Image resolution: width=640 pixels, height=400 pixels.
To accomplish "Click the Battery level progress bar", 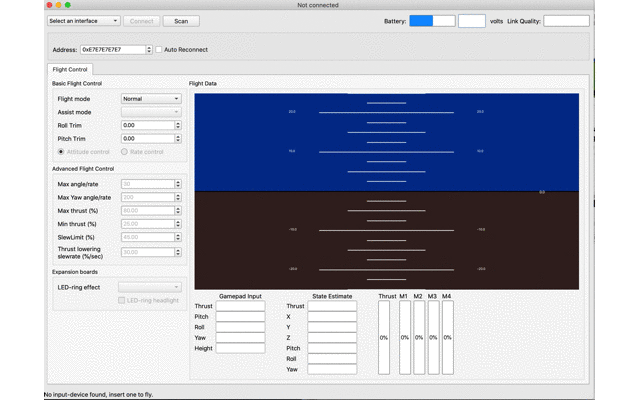I will pyautogui.click(x=432, y=21).
